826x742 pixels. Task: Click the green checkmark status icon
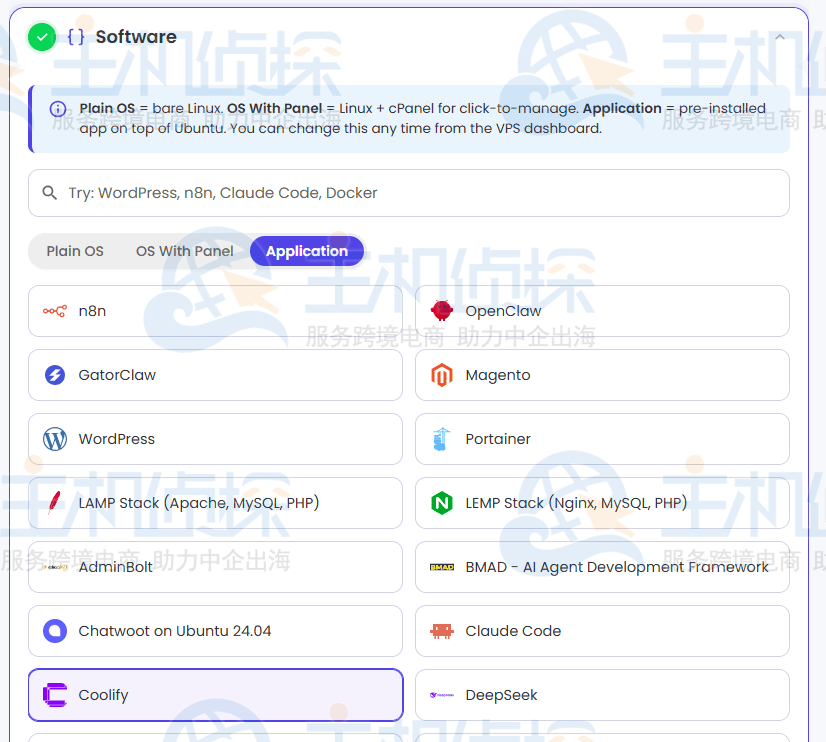pyautogui.click(x=42, y=37)
